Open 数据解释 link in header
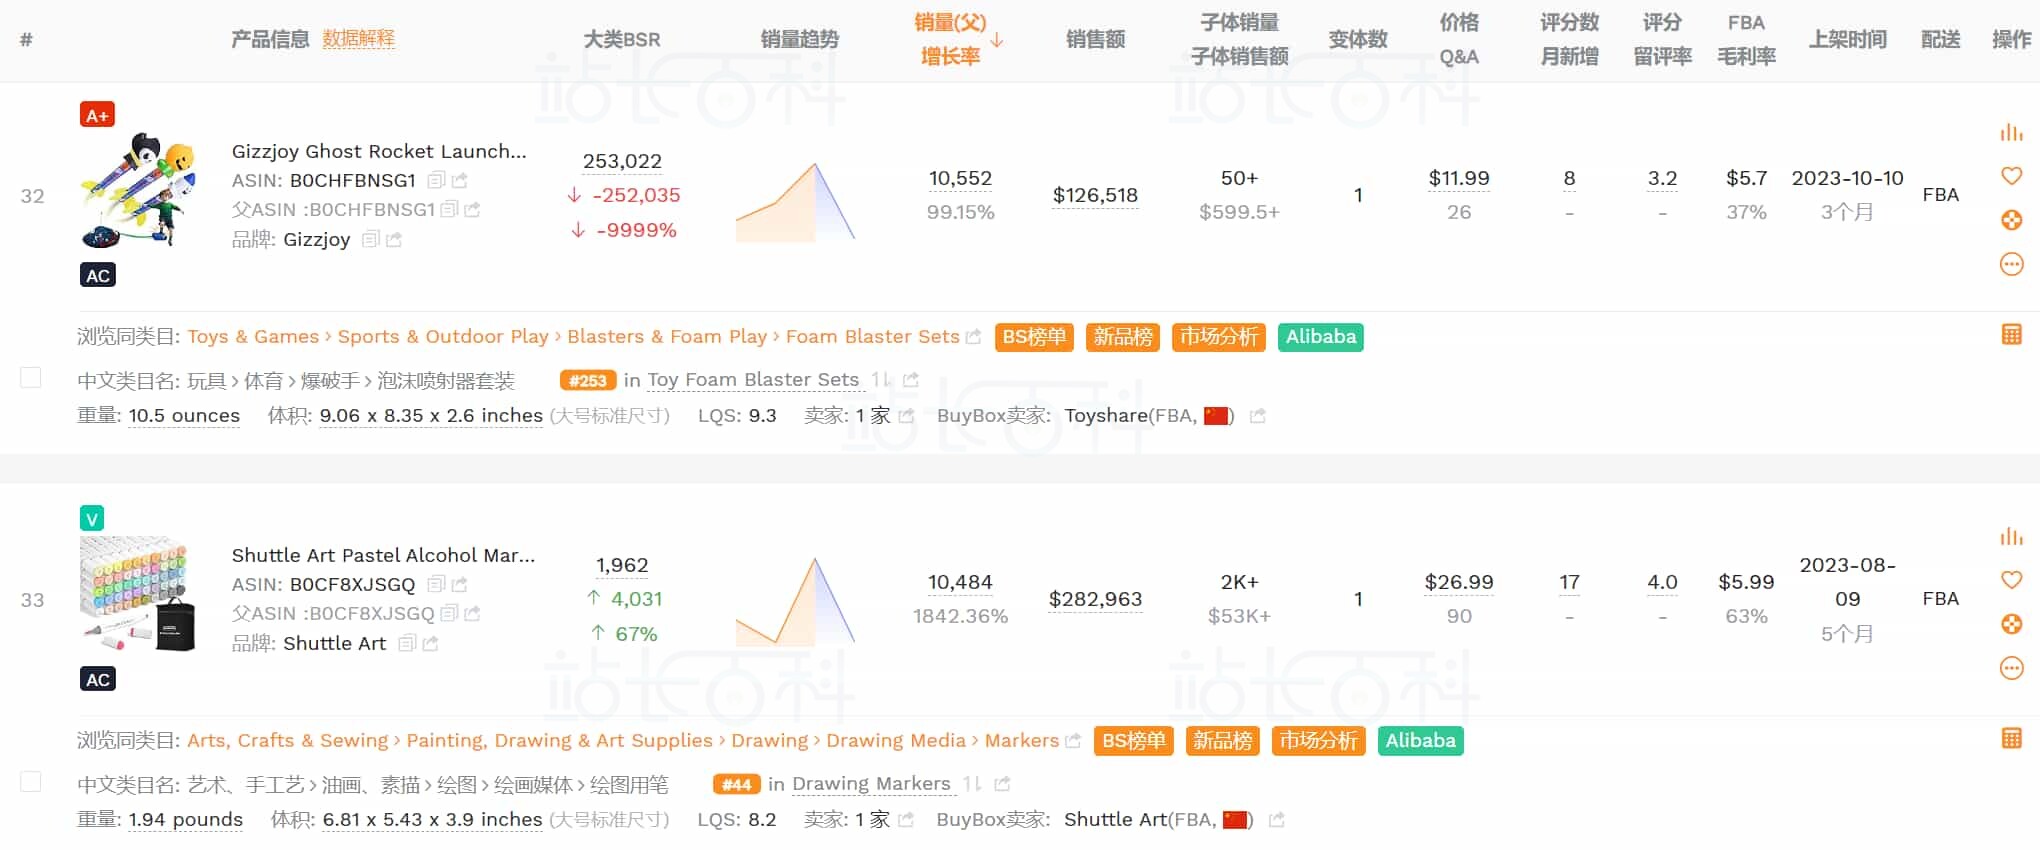The width and height of the screenshot is (2040, 850). pyautogui.click(x=358, y=39)
